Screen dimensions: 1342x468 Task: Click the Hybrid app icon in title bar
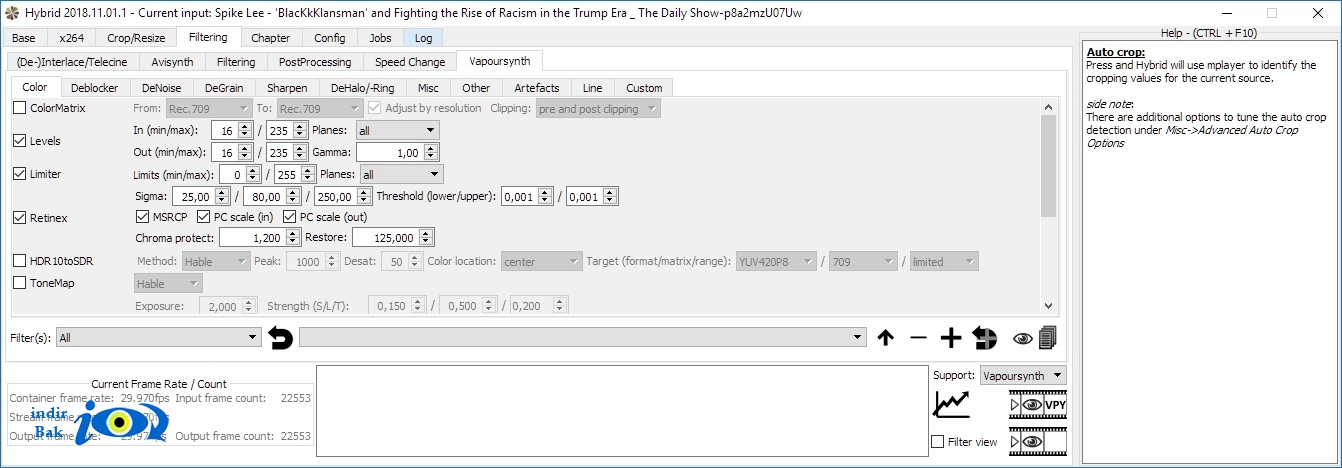[11, 13]
